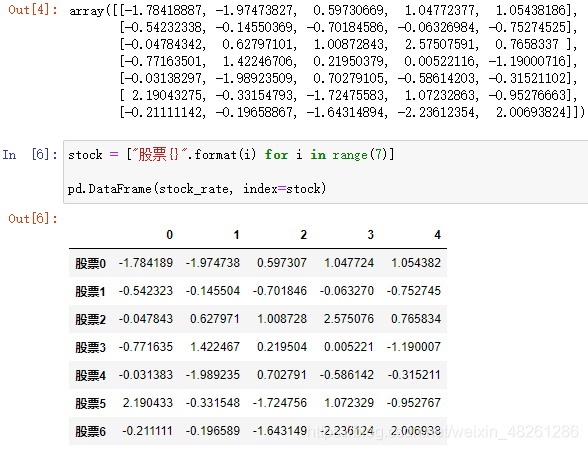Viewport: 588px width, 450px height.
Task: Click the In [6] prompt label
Action: (30, 154)
